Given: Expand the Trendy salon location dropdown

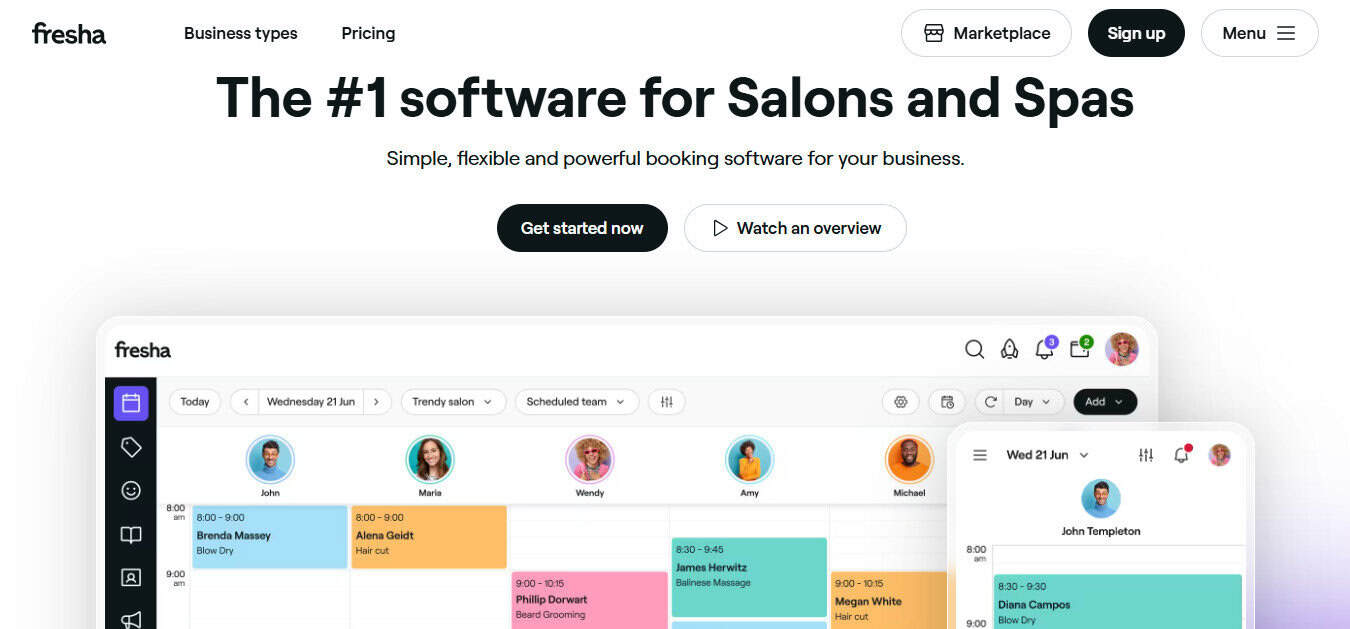Looking at the screenshot, I should [452, 402].
